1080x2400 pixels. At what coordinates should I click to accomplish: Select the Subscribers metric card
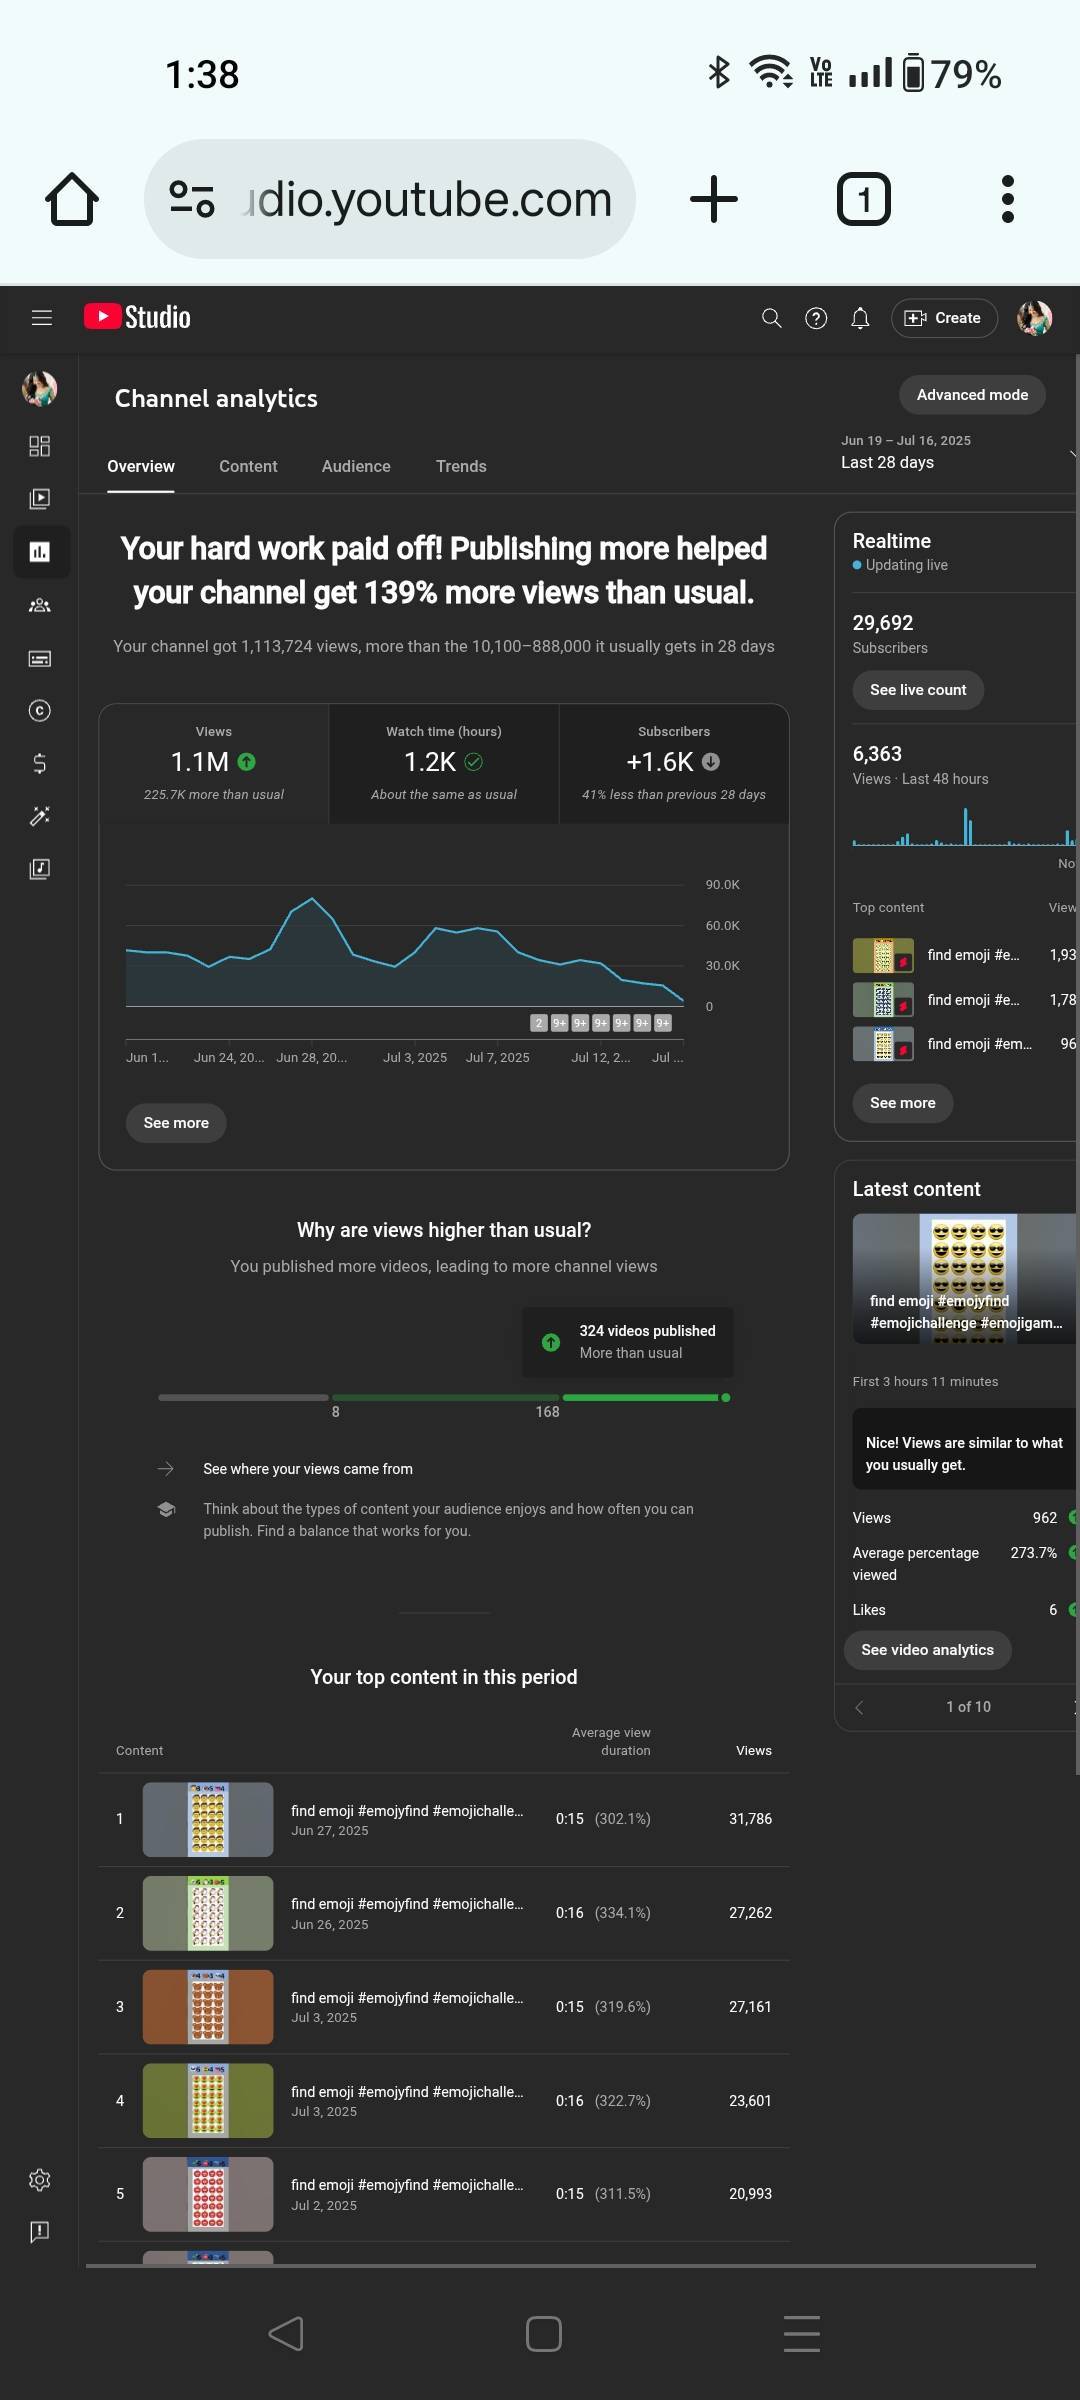pos(674,764)
